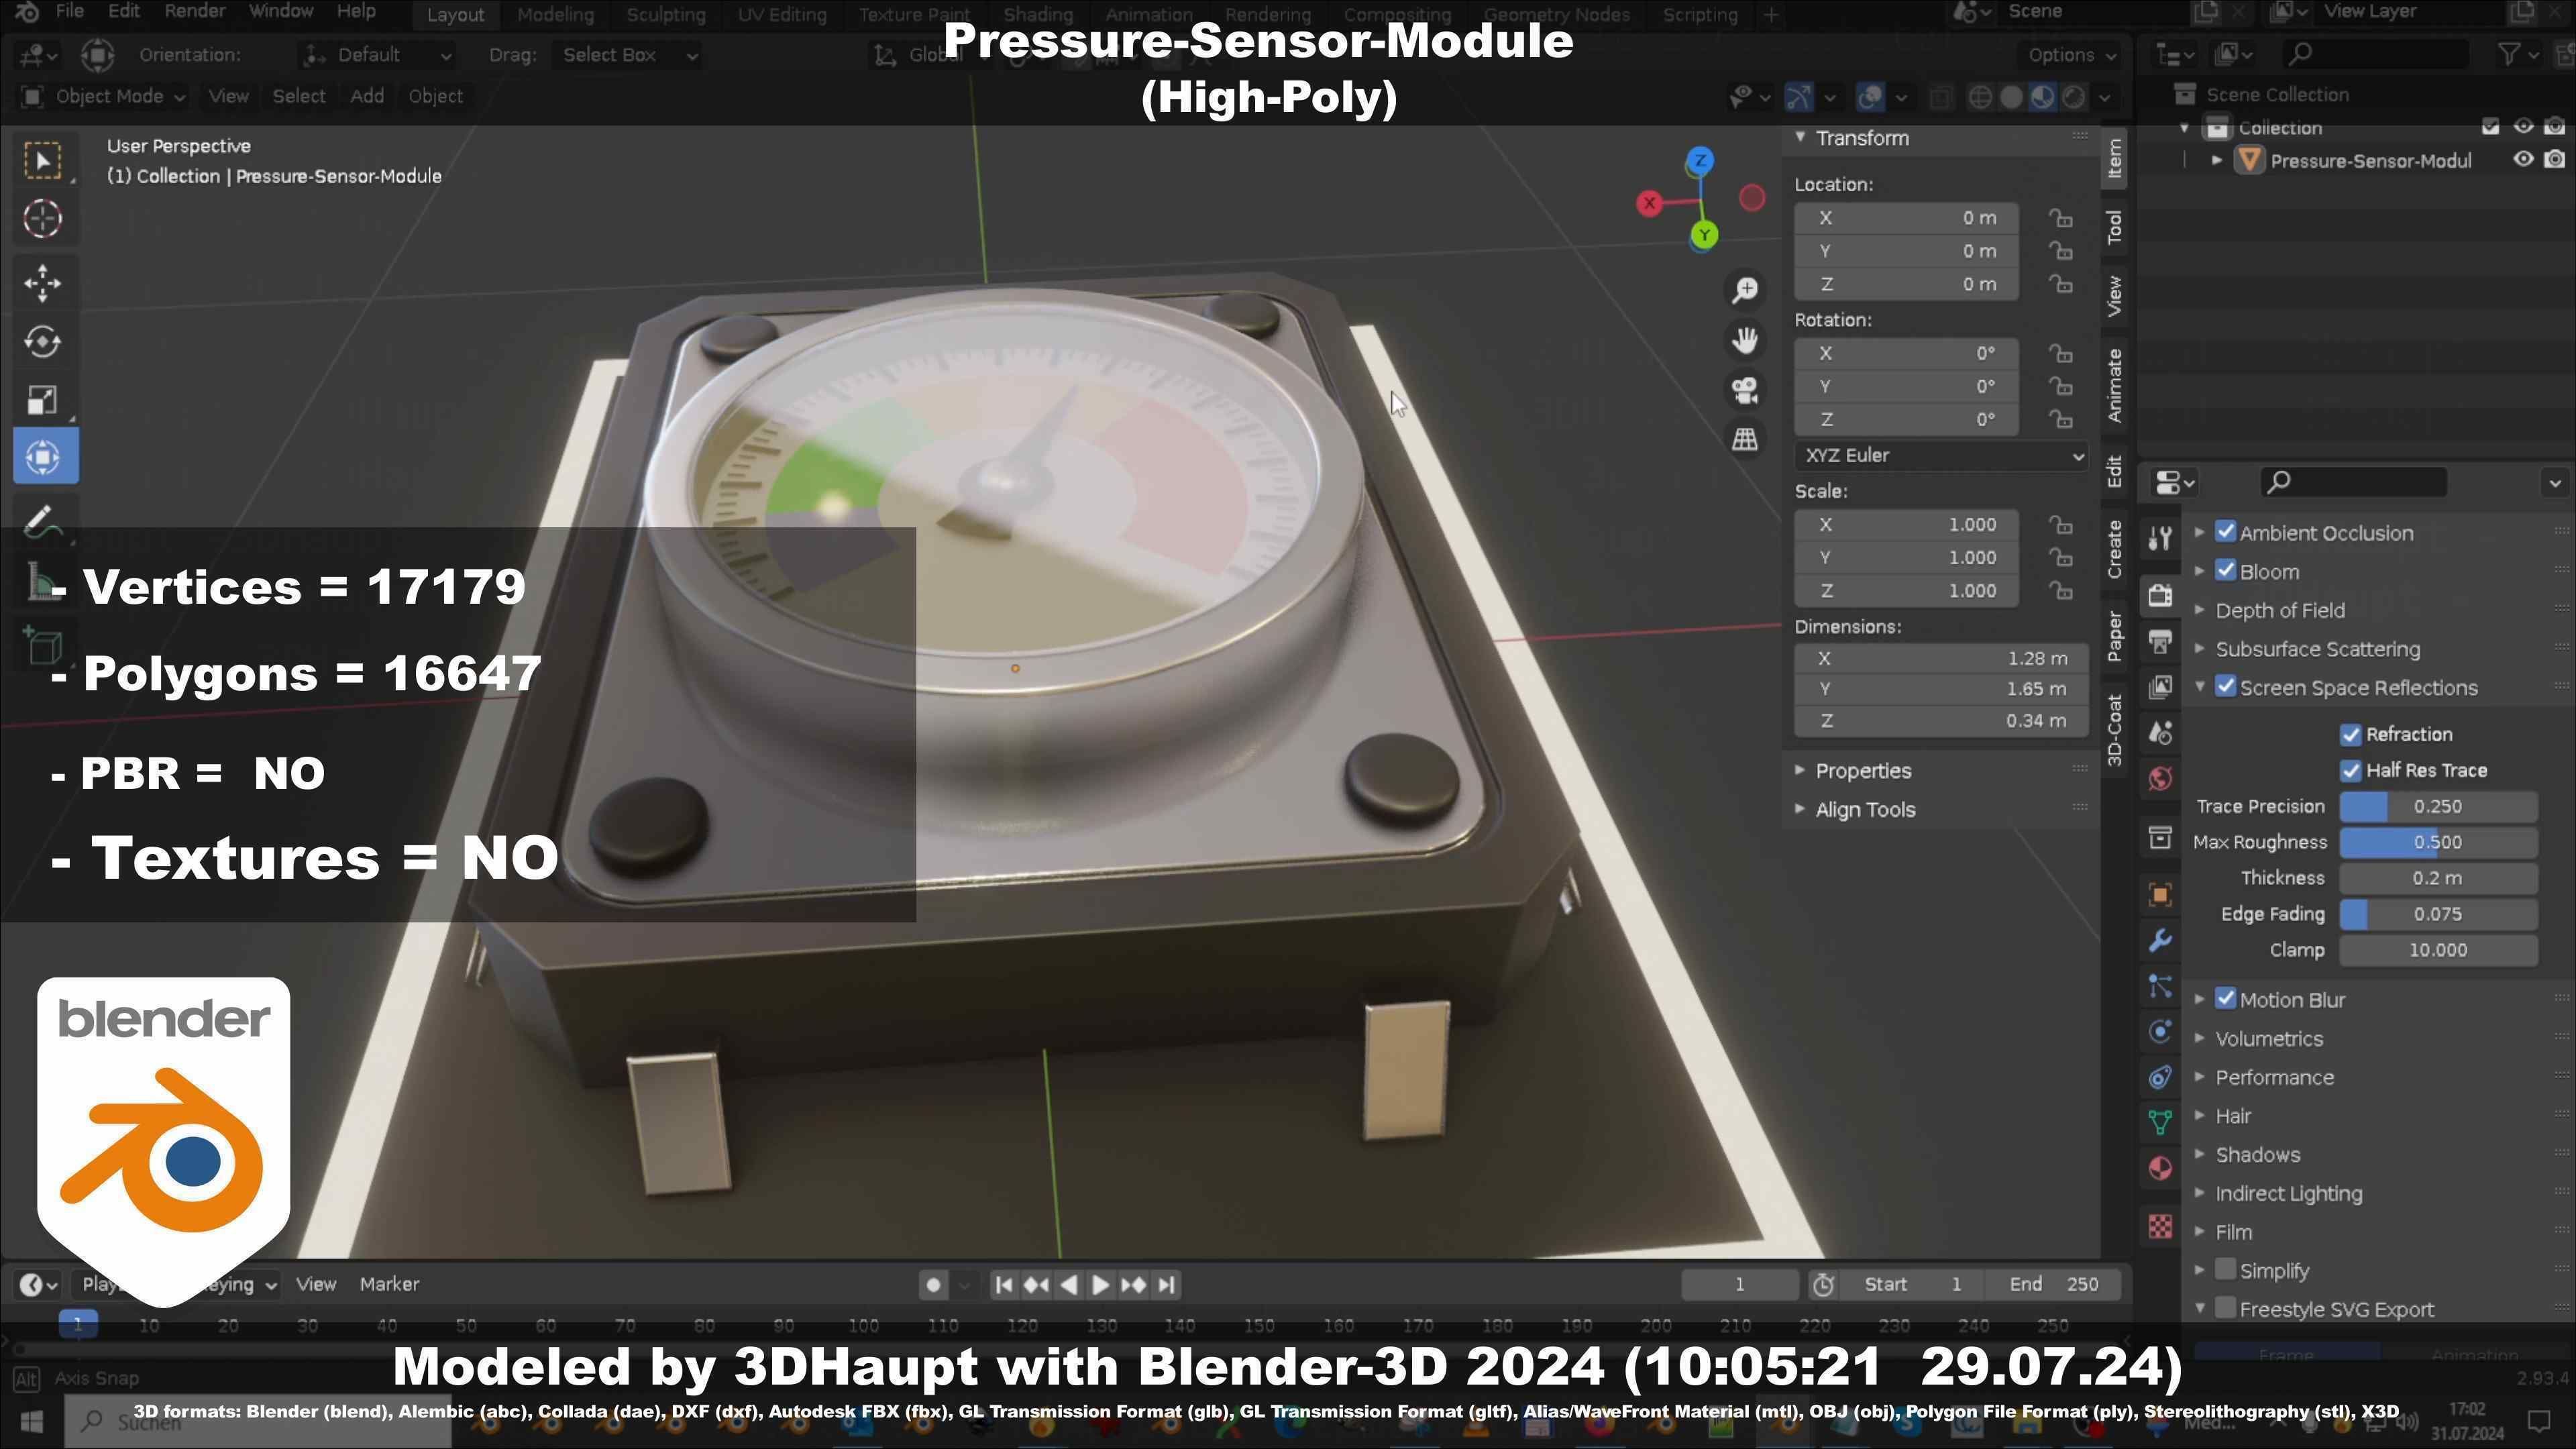Viewport: 2576px width, 1449px height.
Task: Open the Tool settings properties tab
Action: click(2160, 539)
